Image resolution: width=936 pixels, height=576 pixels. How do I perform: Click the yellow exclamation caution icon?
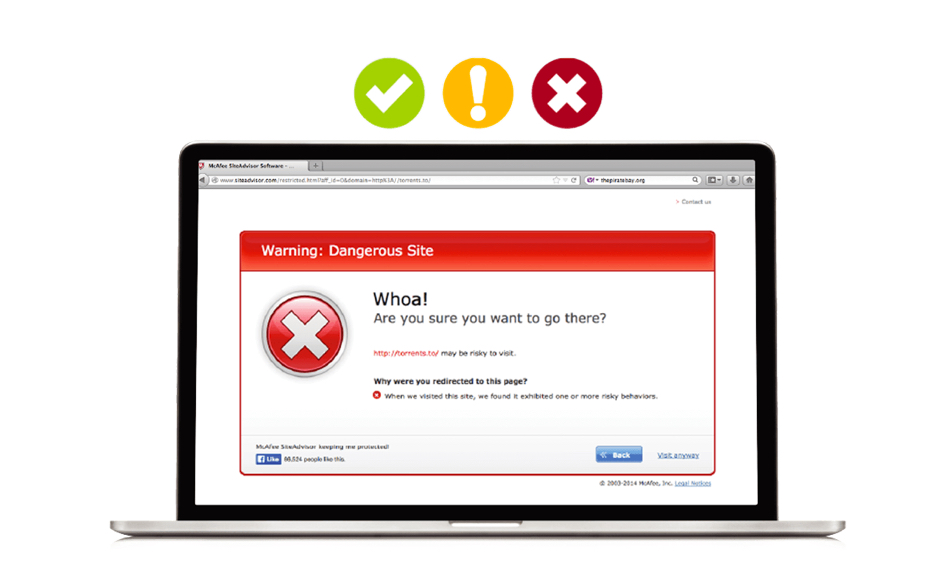pos(478,93)
